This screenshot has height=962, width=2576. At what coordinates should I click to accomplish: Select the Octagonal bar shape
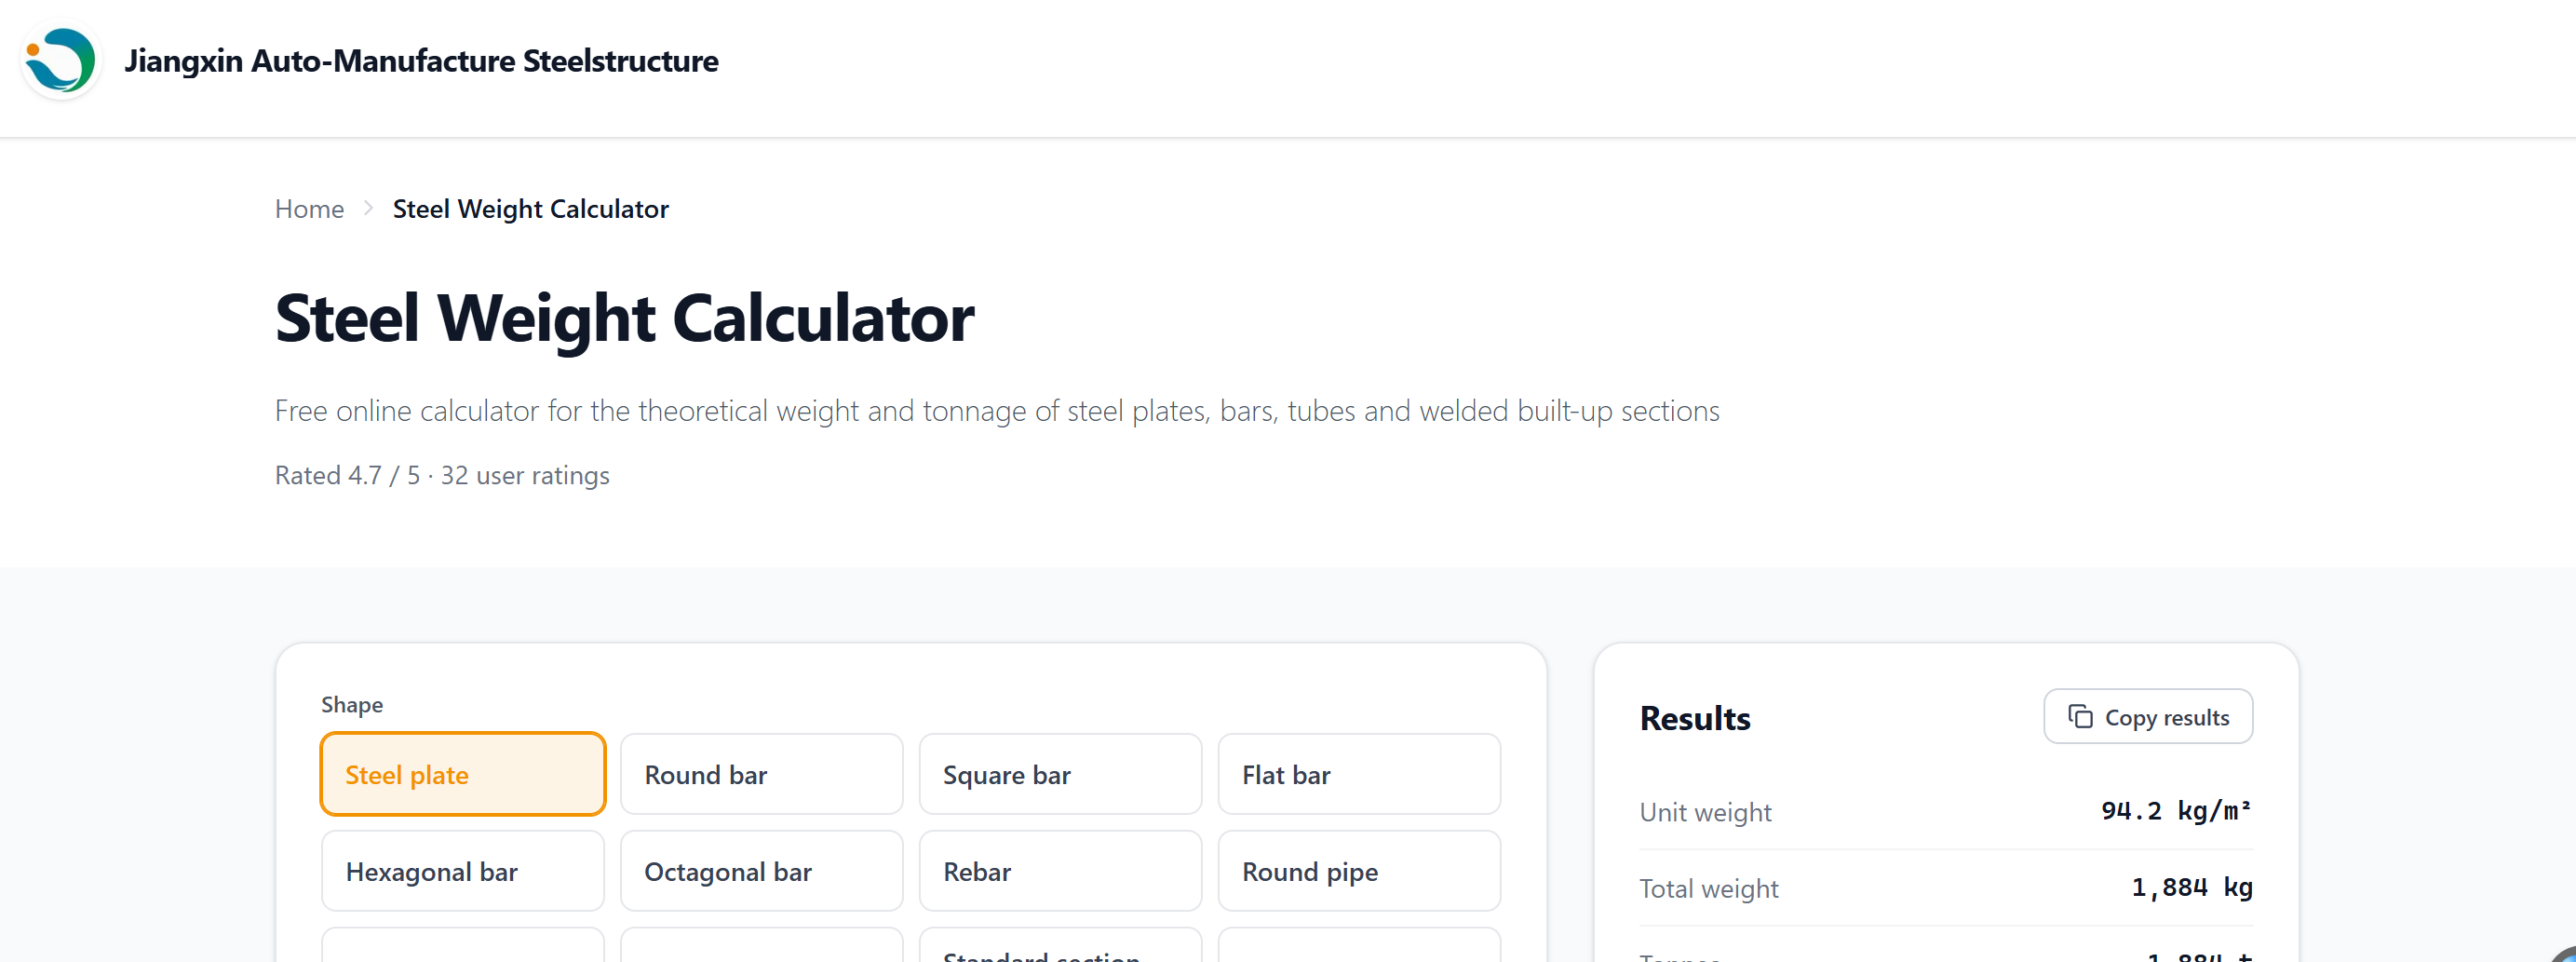761,871
